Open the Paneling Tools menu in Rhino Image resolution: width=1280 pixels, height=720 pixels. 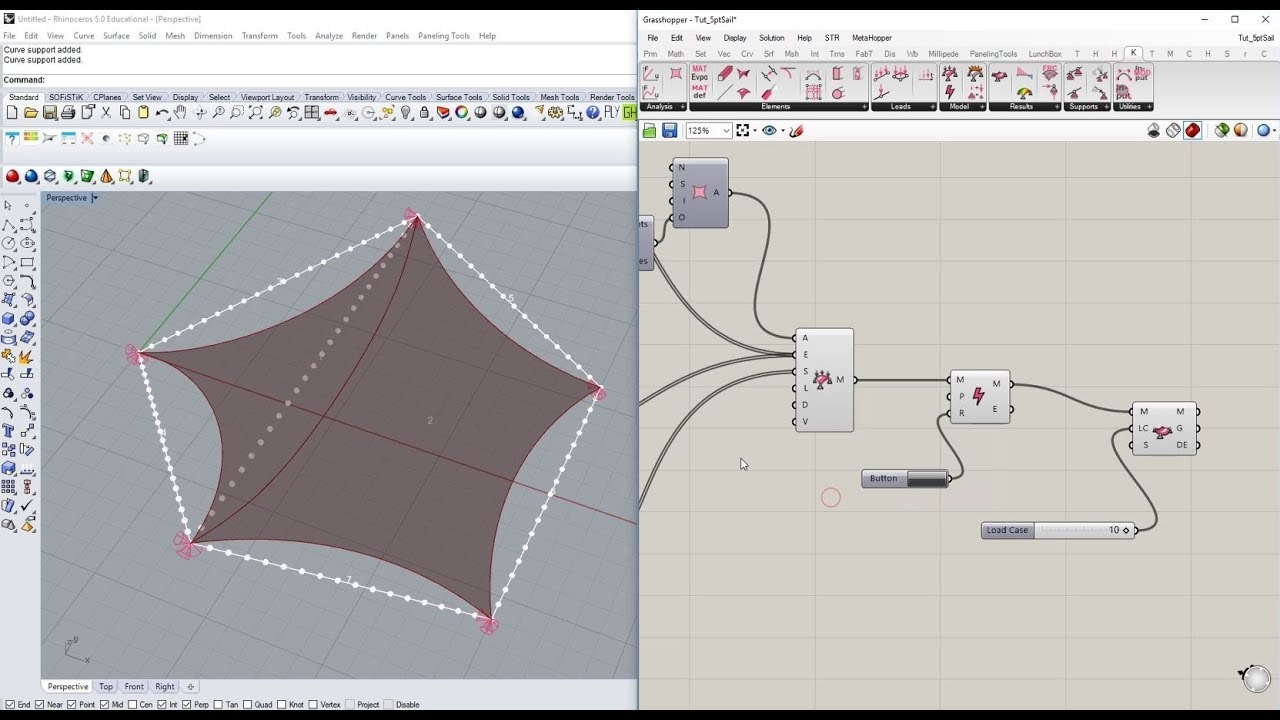coord(443,36)
